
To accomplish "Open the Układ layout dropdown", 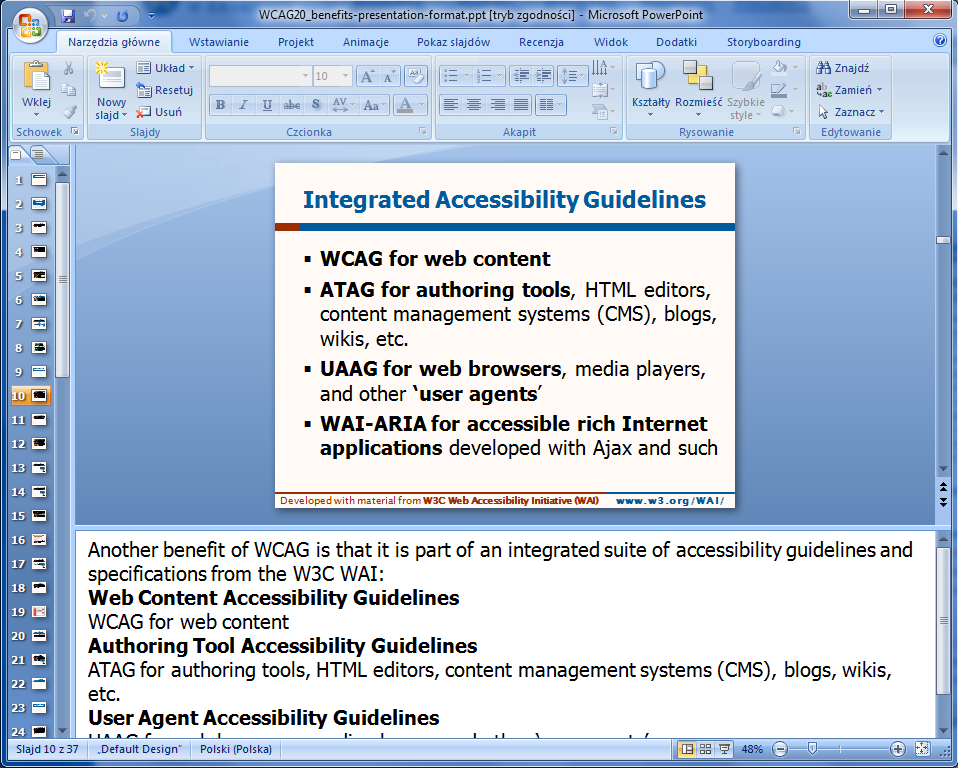I will point(165,68).
